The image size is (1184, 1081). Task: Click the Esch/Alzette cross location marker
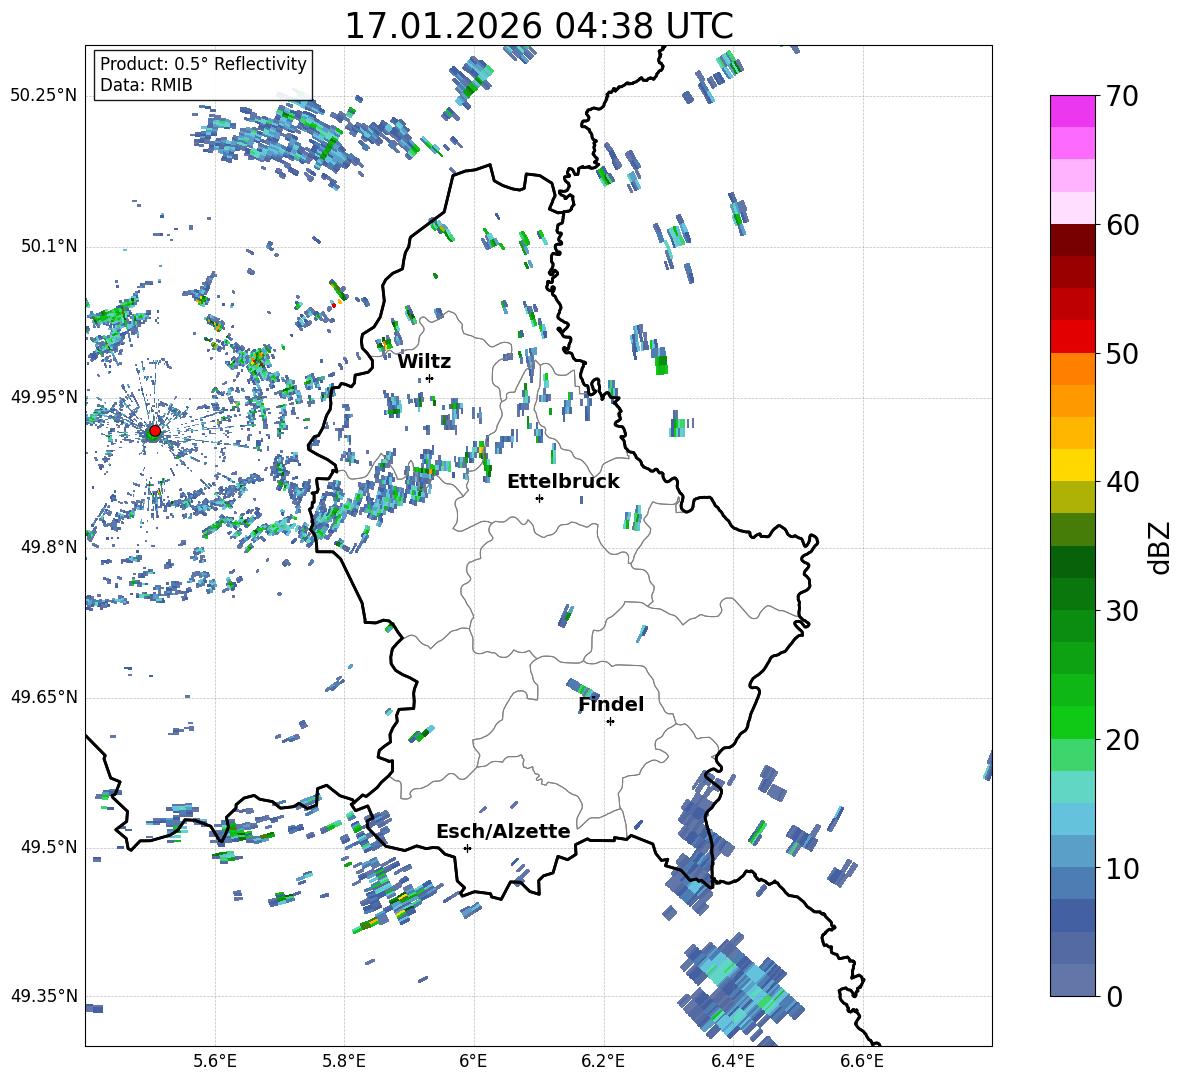467,848
